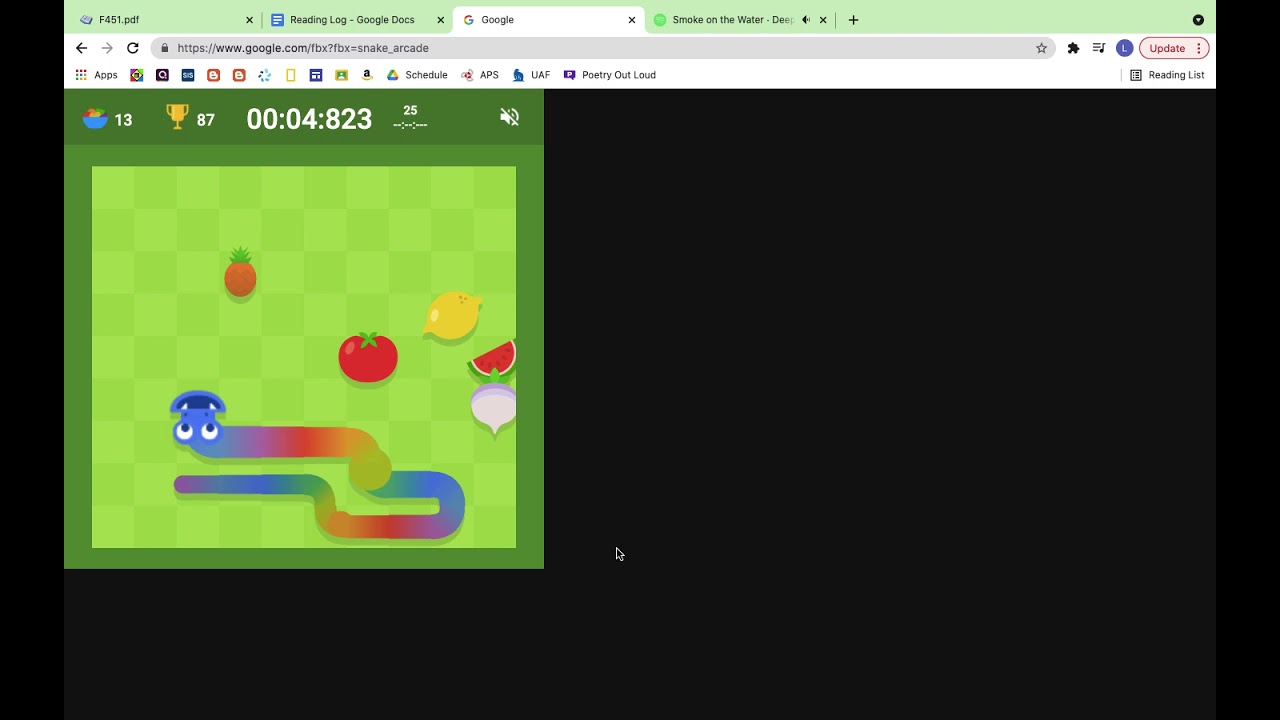The image size is (1280, 720).
Task: Mute audio on Smoke on the Water tab
Action: [x=806, y=20]
